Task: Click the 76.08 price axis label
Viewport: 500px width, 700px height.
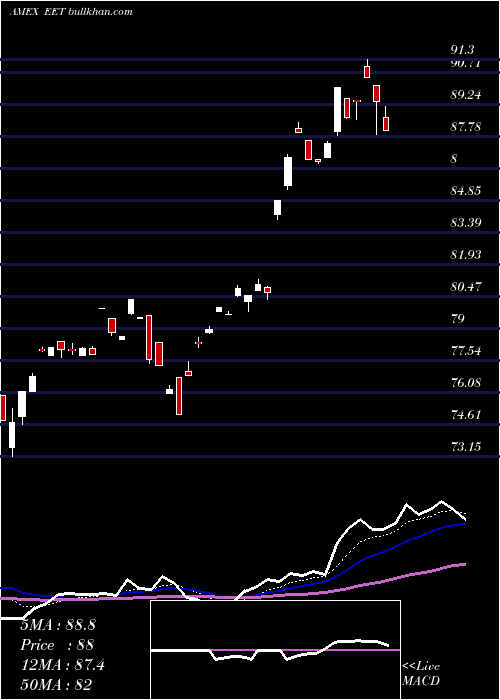Action: [x=466, y=383]
